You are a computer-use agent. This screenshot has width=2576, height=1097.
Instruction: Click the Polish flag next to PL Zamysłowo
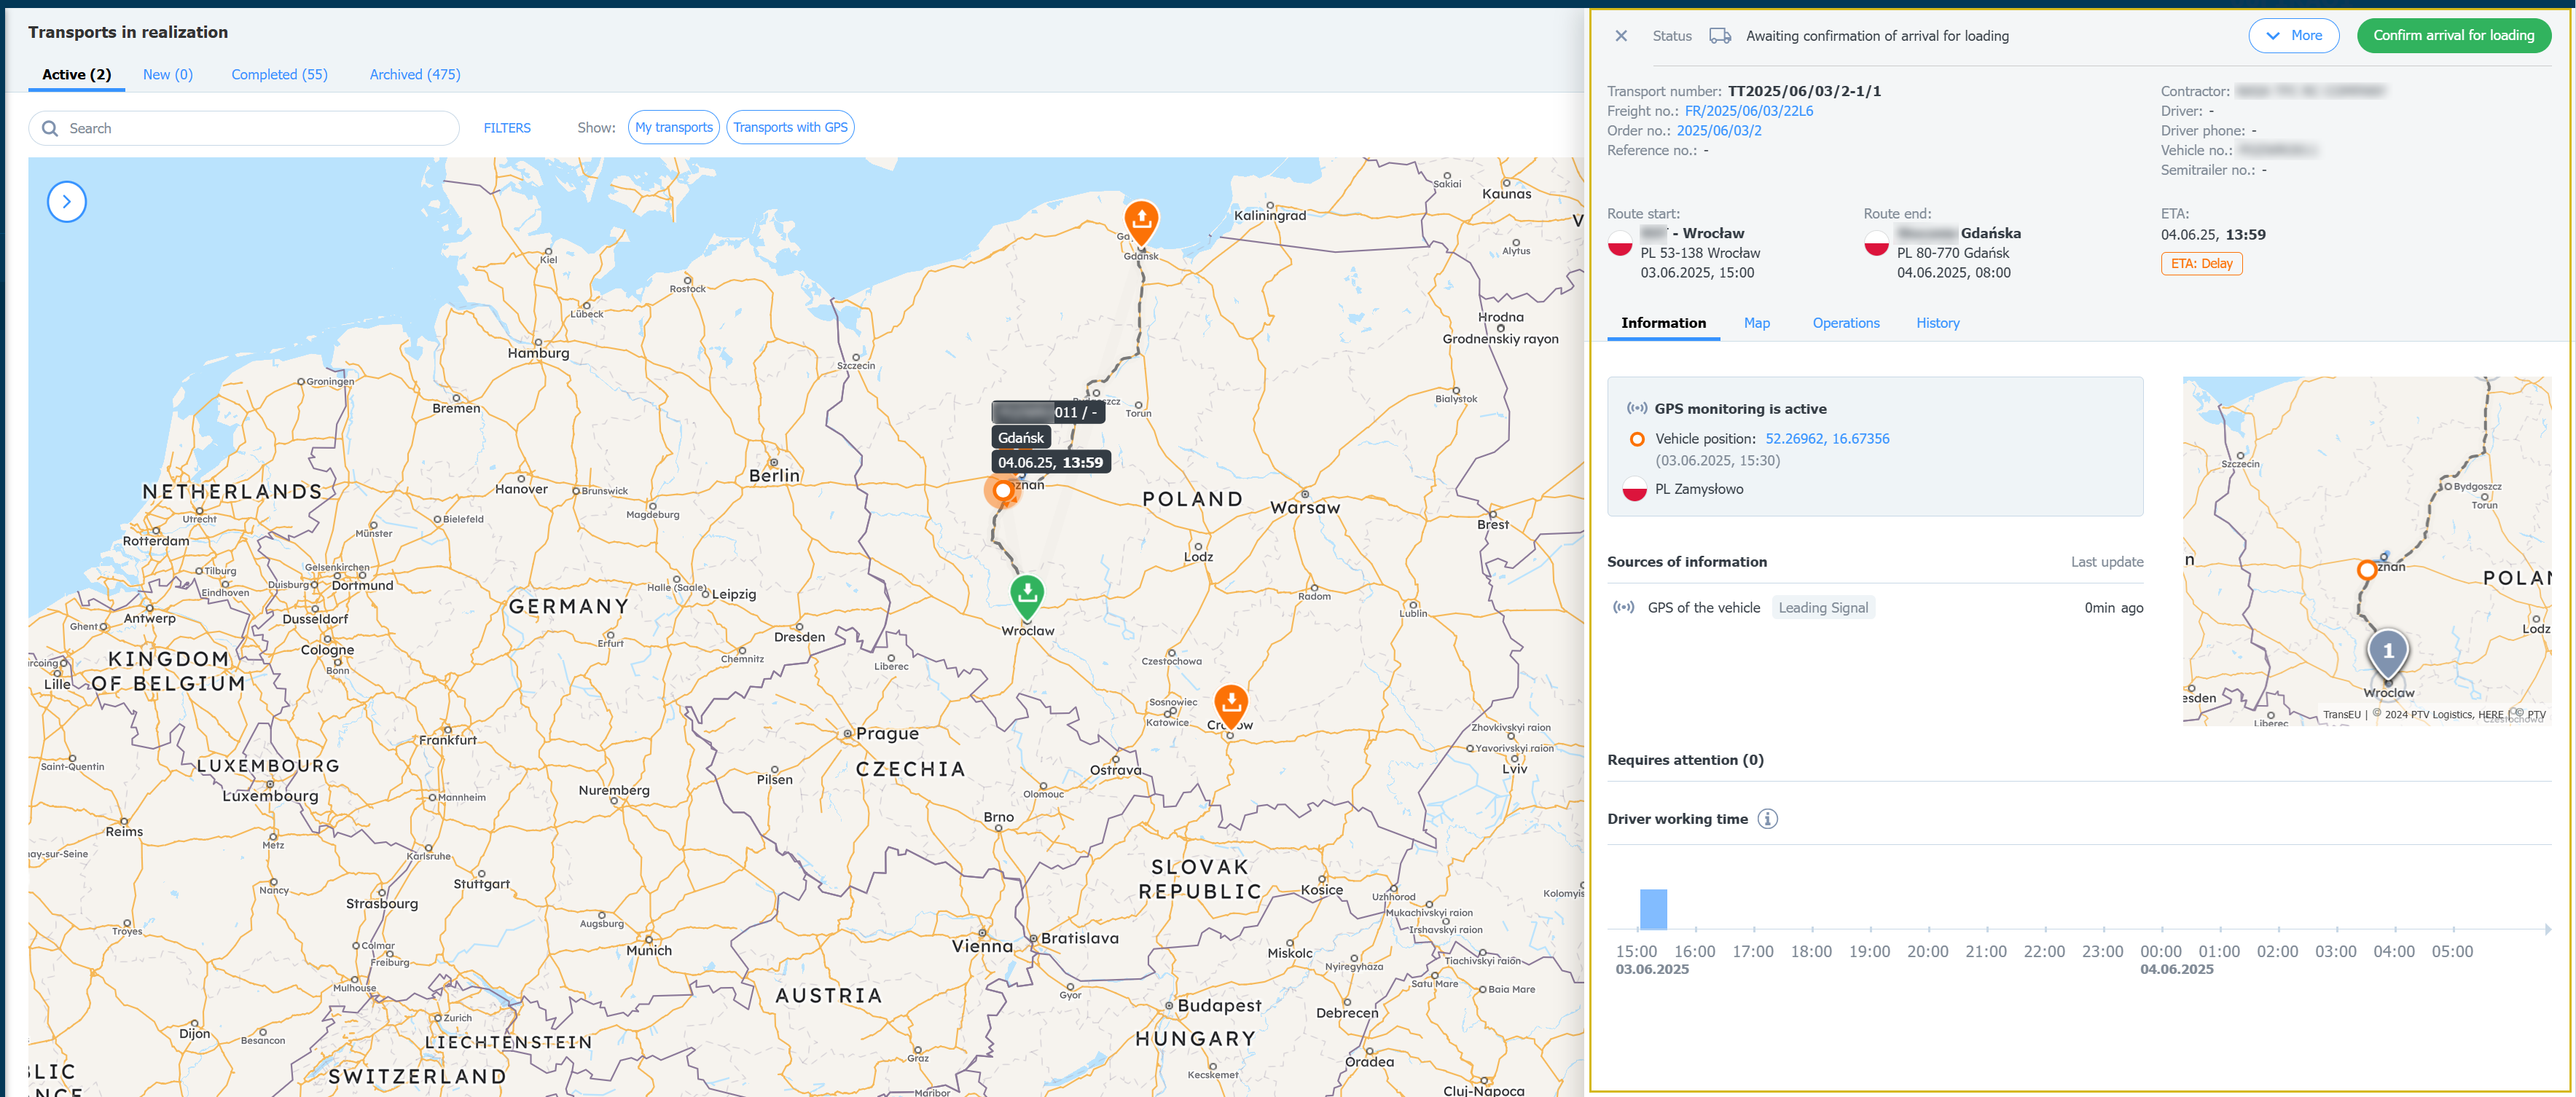pos(1634,489)
